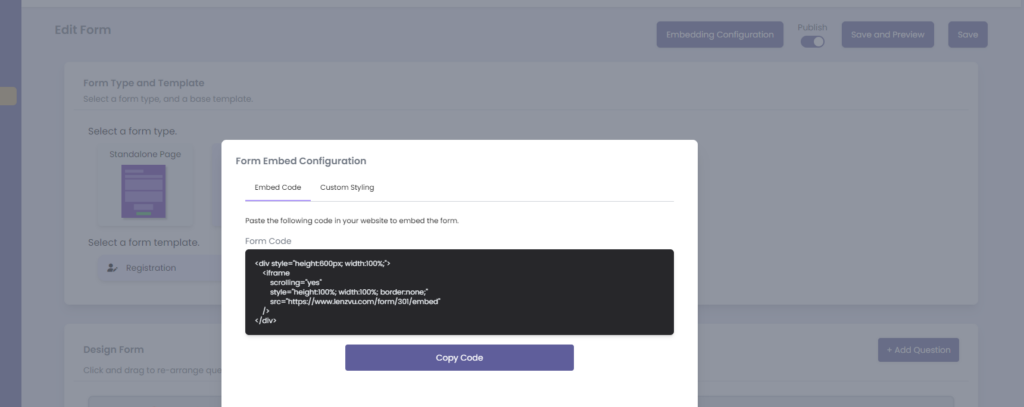
Task: Open the Registration form template dropdown
Action: tap(160, 268)
